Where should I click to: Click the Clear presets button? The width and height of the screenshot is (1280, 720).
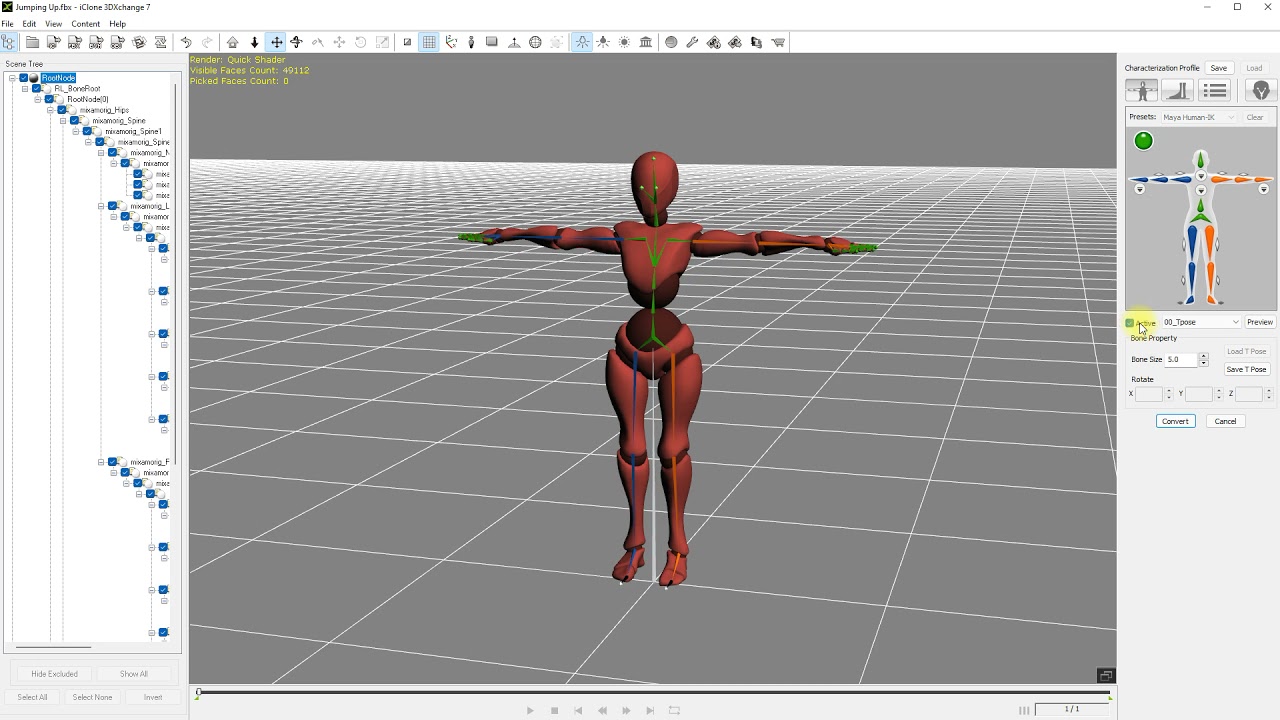[1255, 117]
